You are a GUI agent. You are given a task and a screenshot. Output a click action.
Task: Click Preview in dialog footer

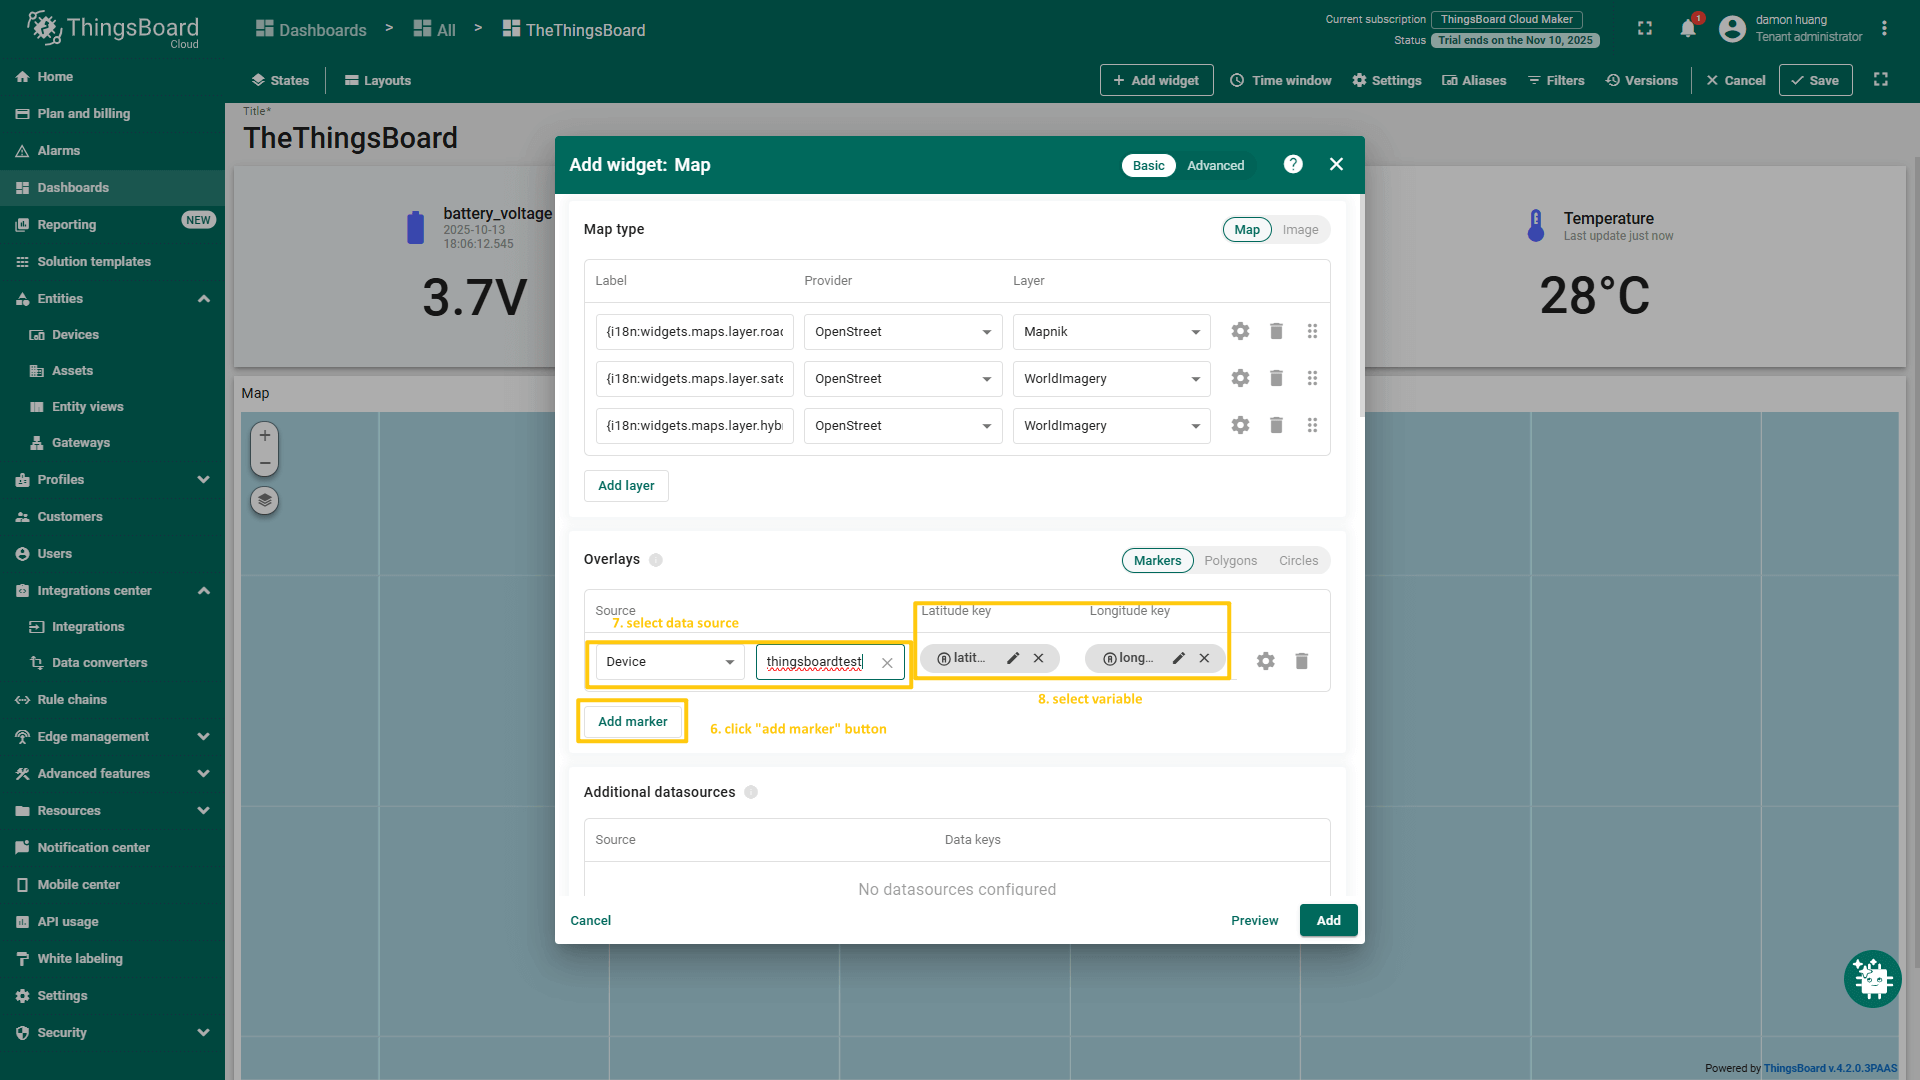pos(1254,921)
